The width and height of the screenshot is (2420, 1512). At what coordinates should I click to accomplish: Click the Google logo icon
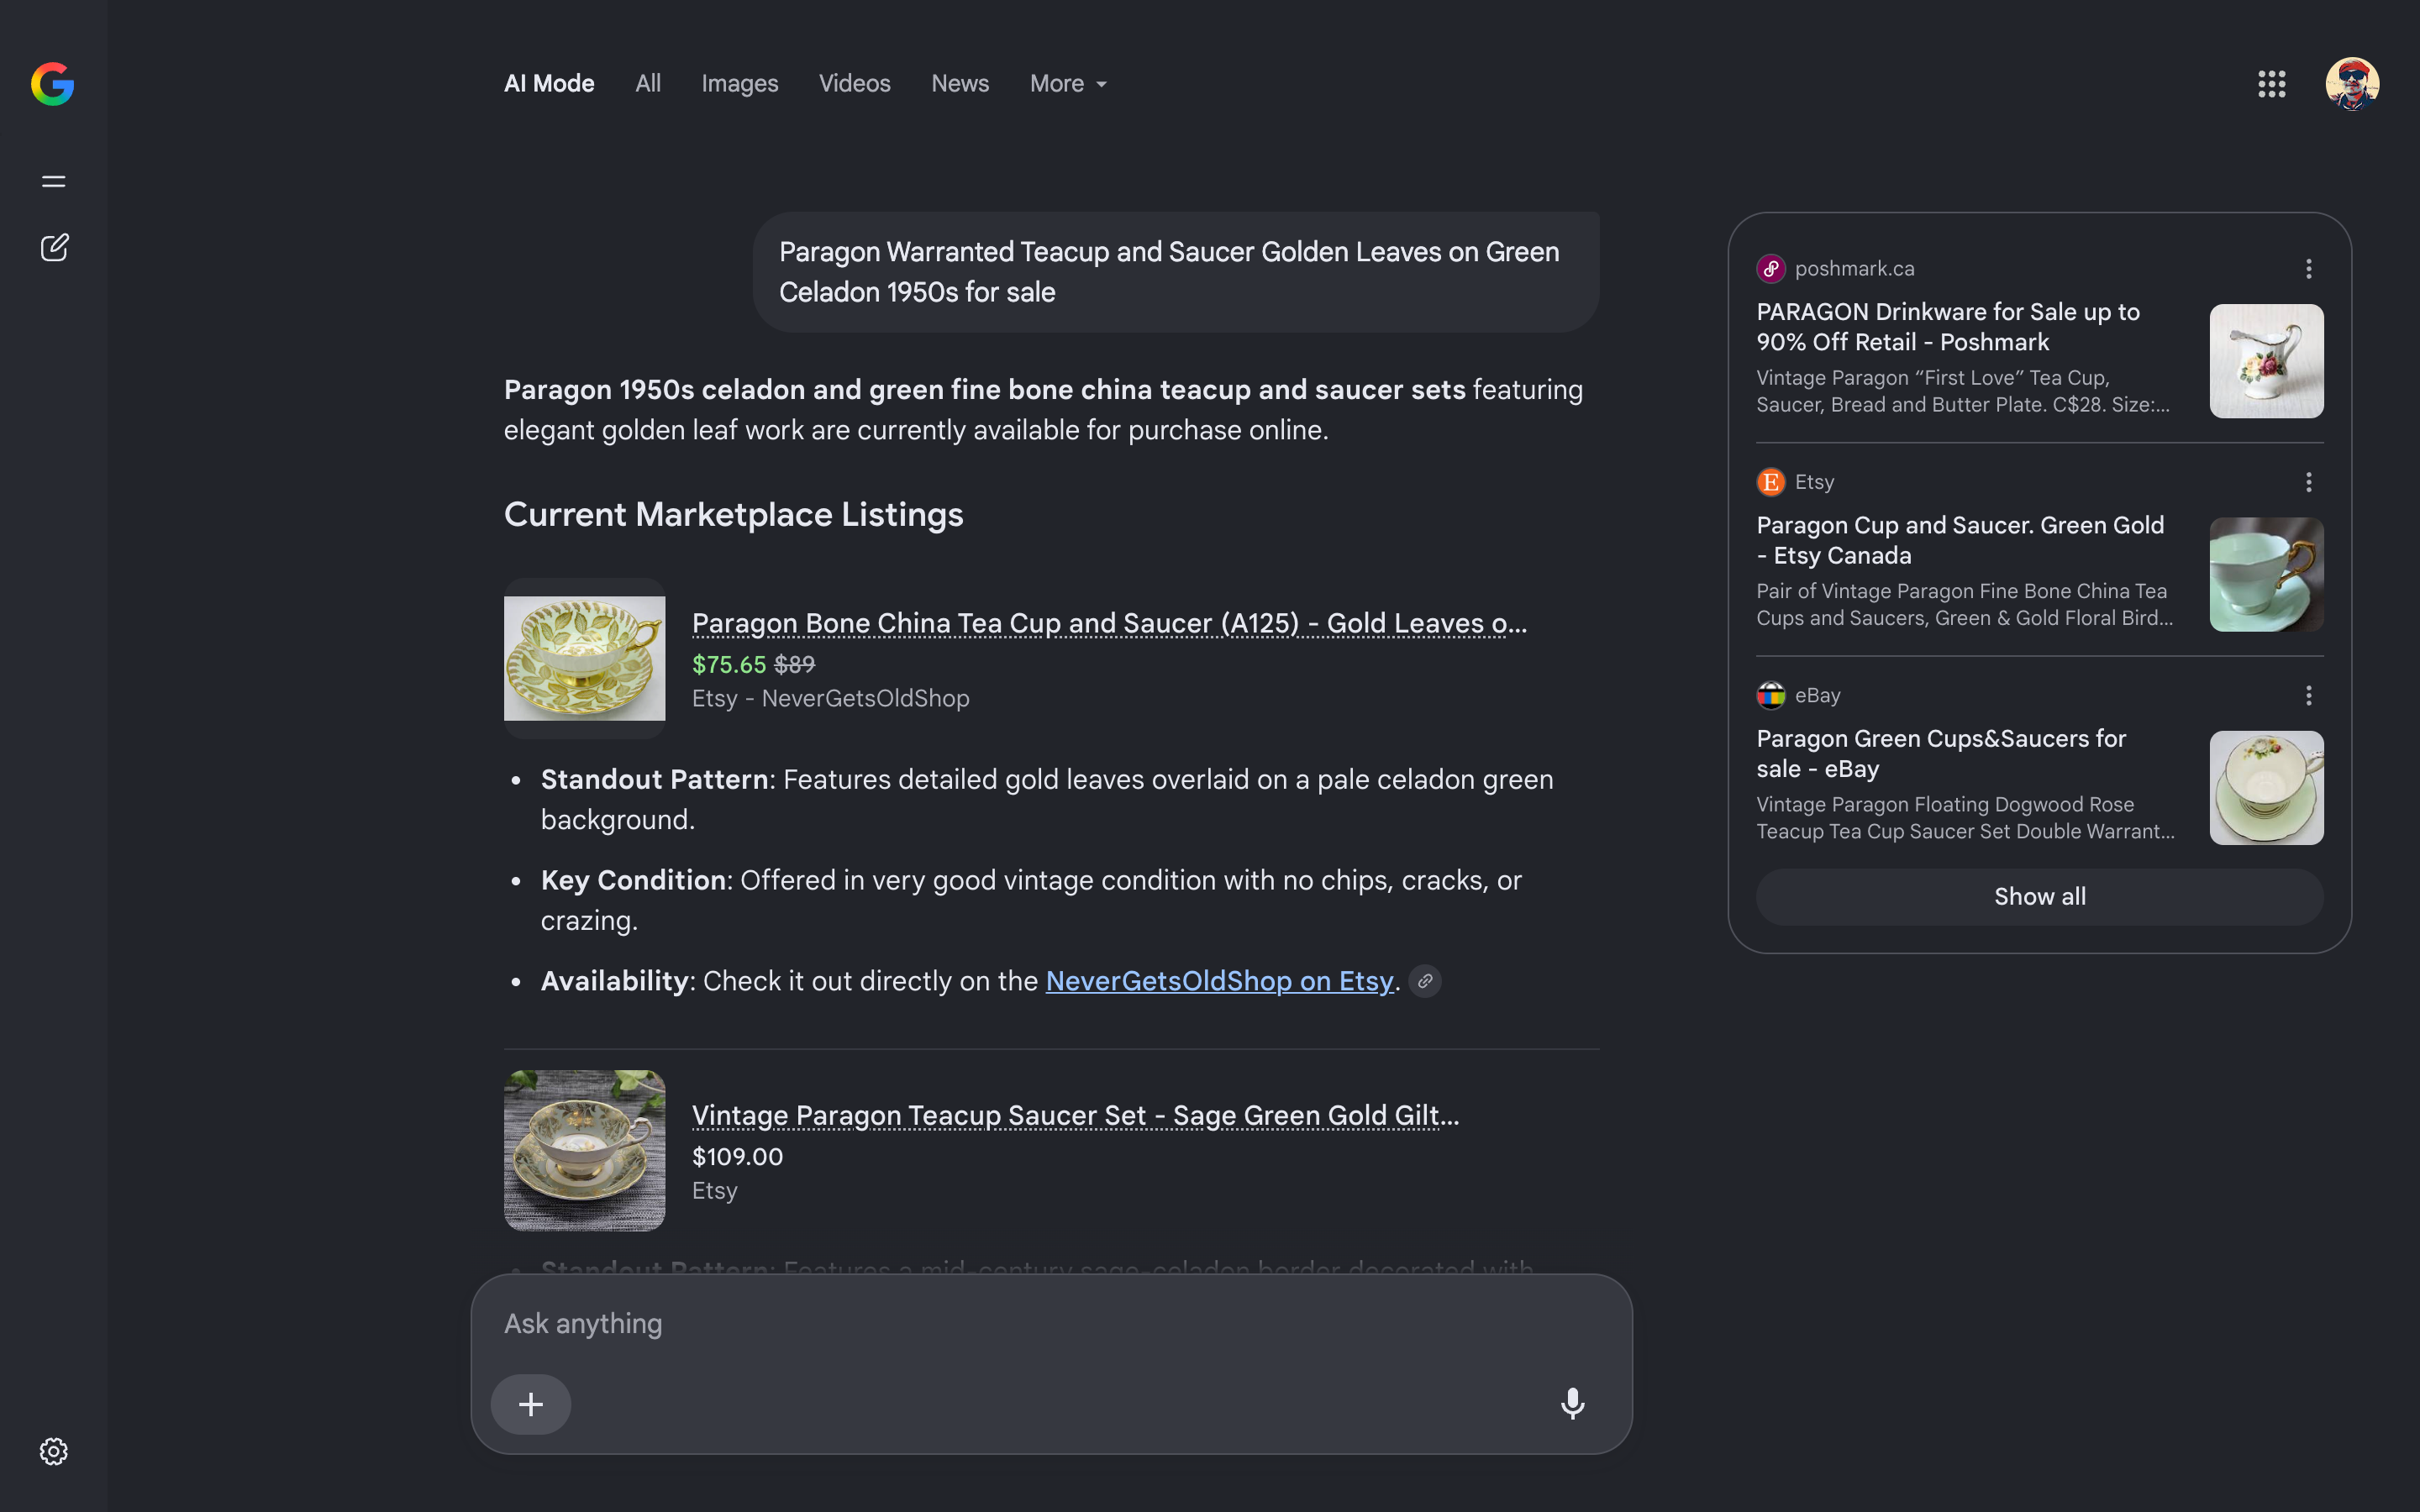tap(53, 84)
